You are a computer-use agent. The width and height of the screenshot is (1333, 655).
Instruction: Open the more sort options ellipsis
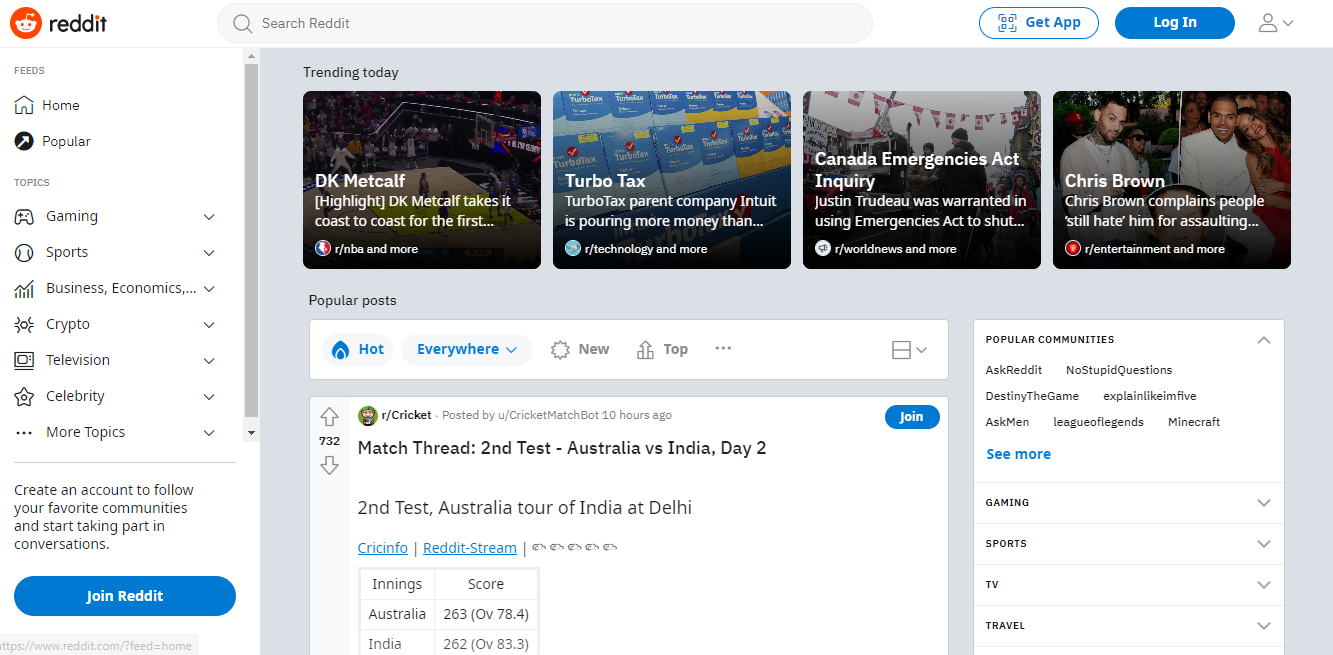coord(723,348)
